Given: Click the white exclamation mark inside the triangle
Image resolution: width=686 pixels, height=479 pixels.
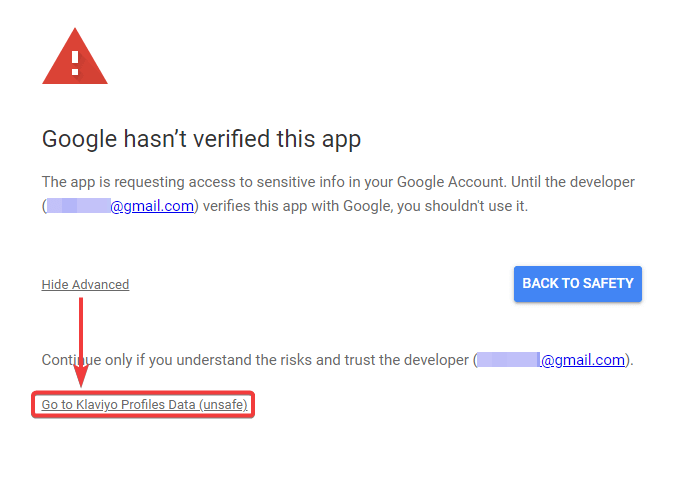Looking at the screenshot, I should (x=75, y=63).
